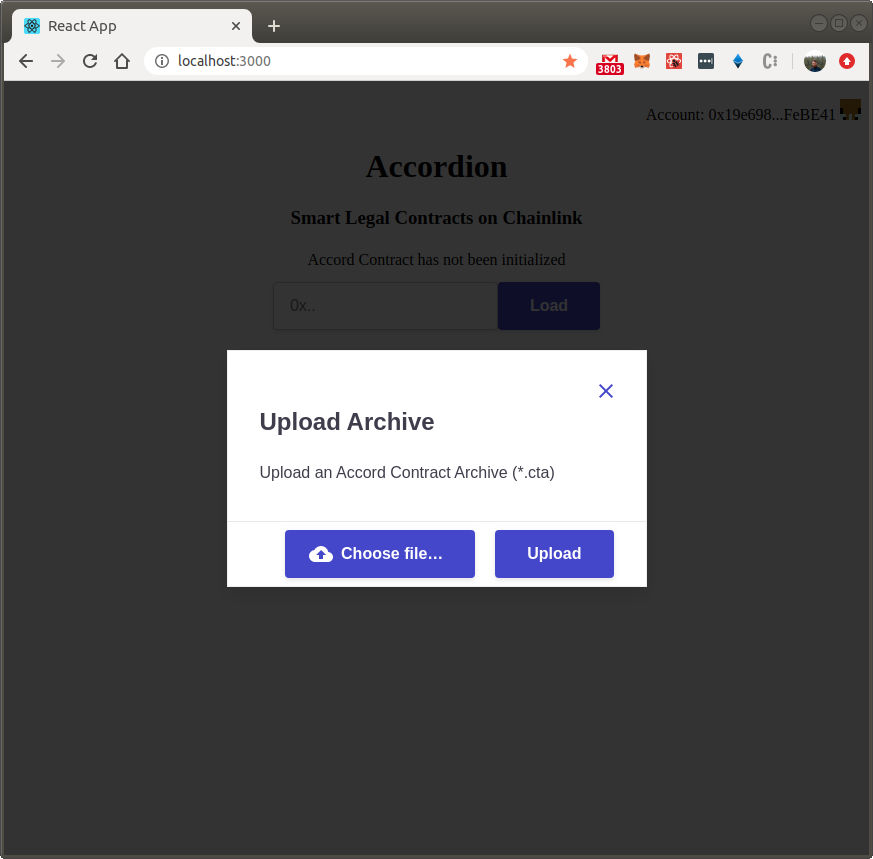Image resolution: width=873 pixels, height=859 pixels.
Task: Maximize the browser window
Action: 838,23
